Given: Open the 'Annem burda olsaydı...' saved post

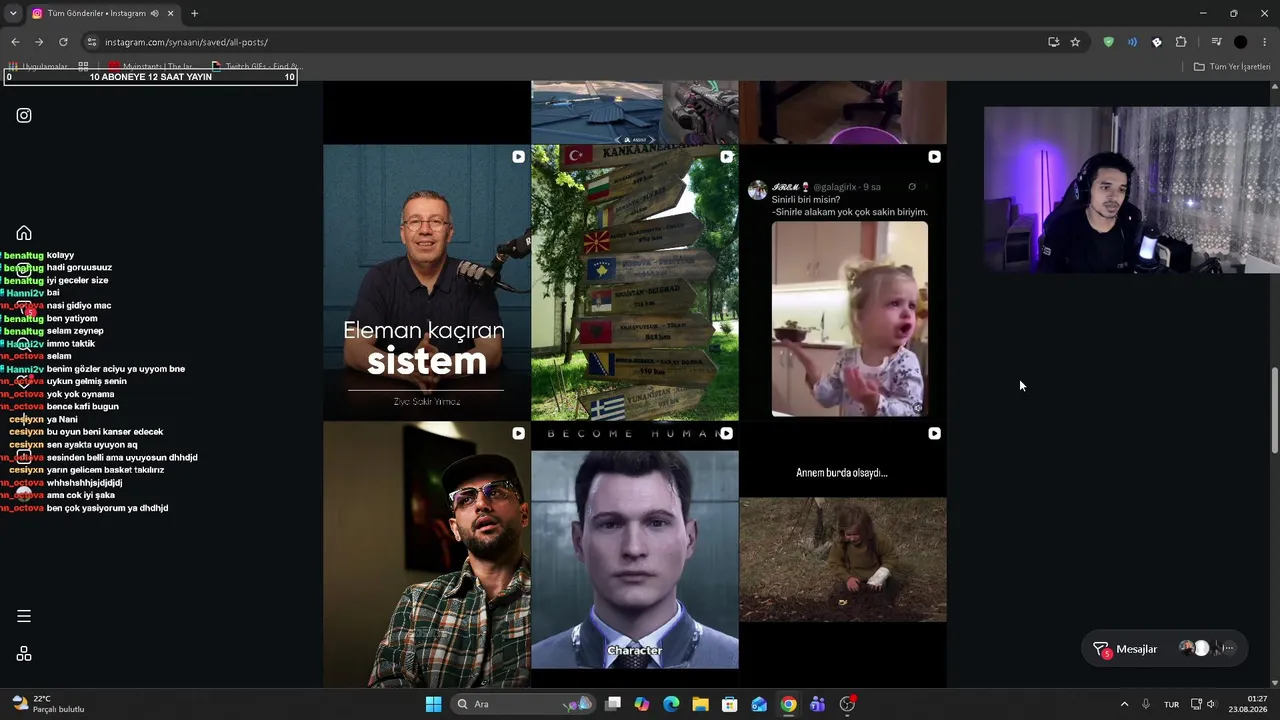Looking at the screenshot, I should 843,555.
